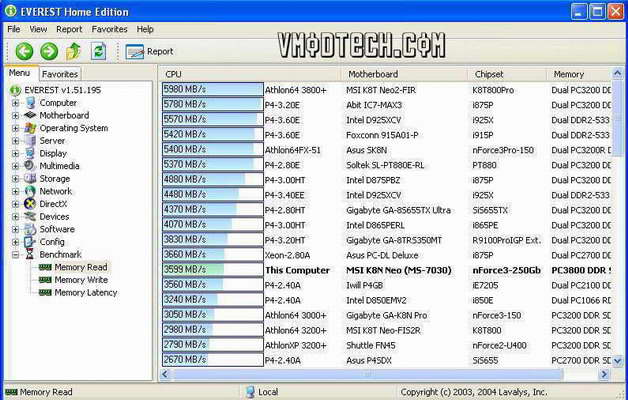The width and height of the screenshot is (628, 400).
Task: Click the Local computer icon in status bar
Action: (250, 392)
